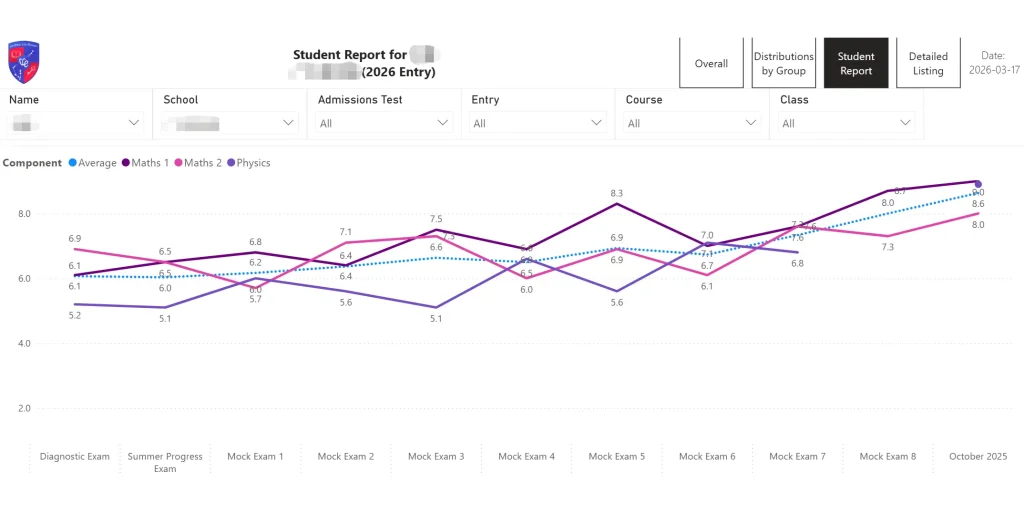The image size is (1024, 513).
Task: Open the Class filter dropdown
Action: pos(905,123)
